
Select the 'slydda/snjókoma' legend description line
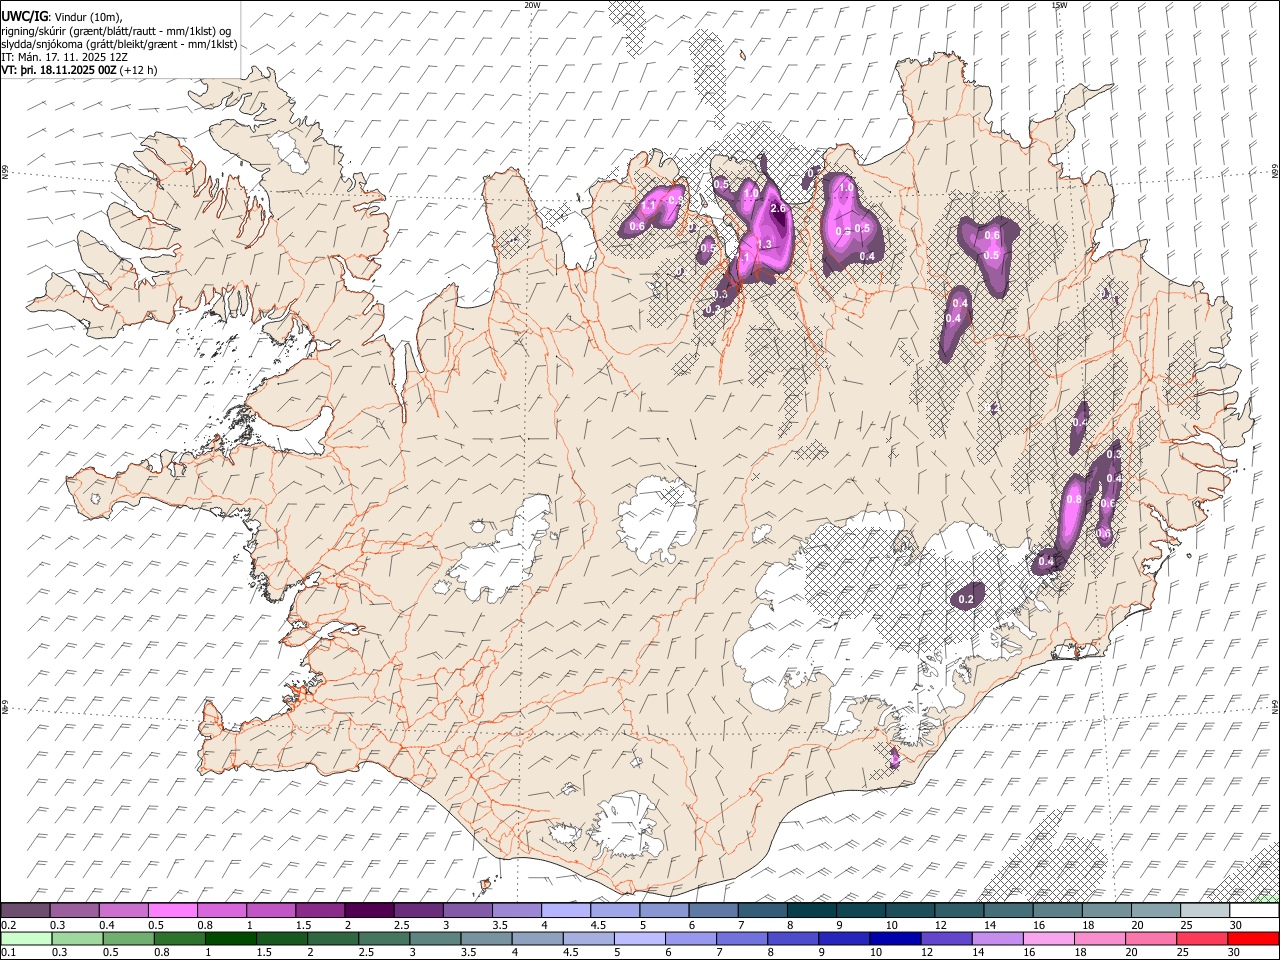tap(119, 44)
